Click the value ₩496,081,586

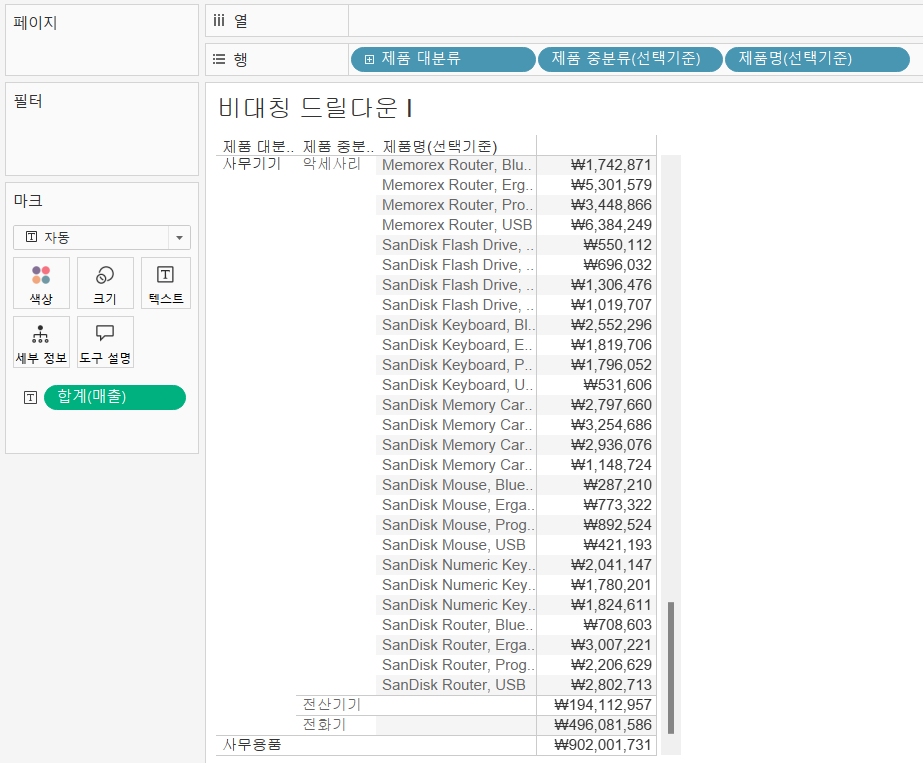click(603, 725)
